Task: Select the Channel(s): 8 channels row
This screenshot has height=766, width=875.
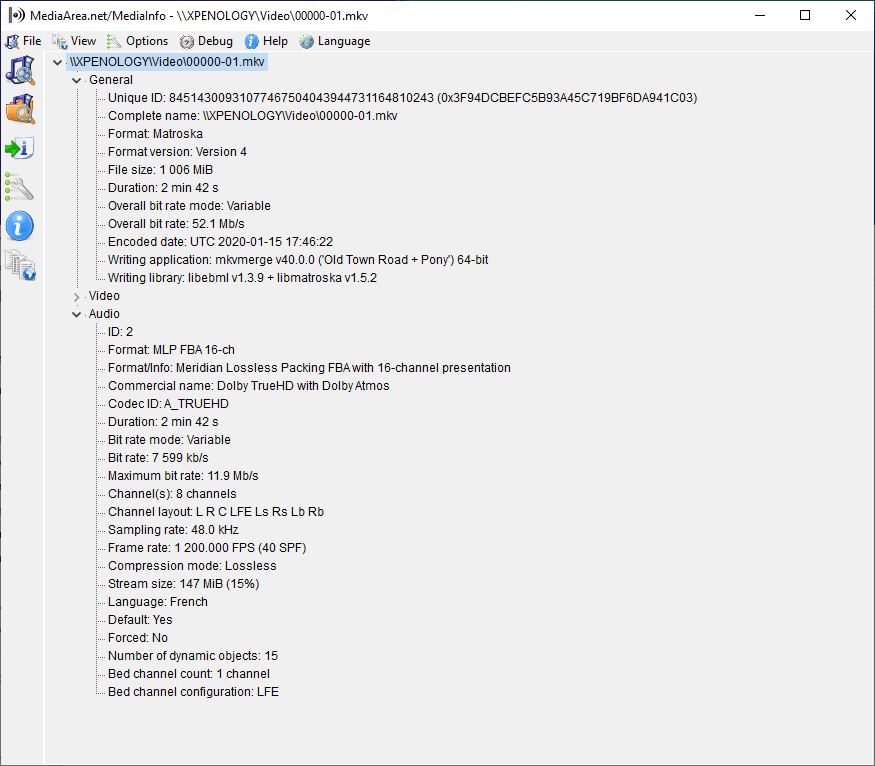Action: pyautogui.click(x=172, y=494)
